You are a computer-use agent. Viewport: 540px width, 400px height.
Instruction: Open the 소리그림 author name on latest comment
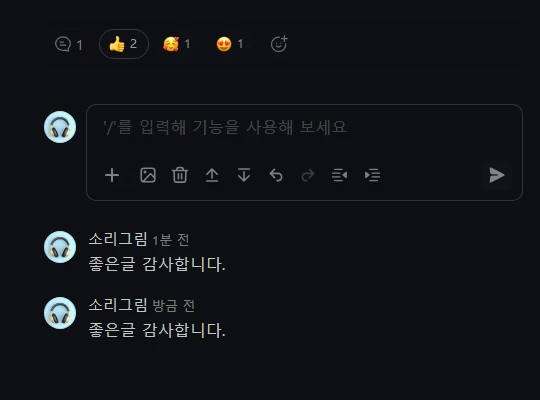[x=118, y=305]
